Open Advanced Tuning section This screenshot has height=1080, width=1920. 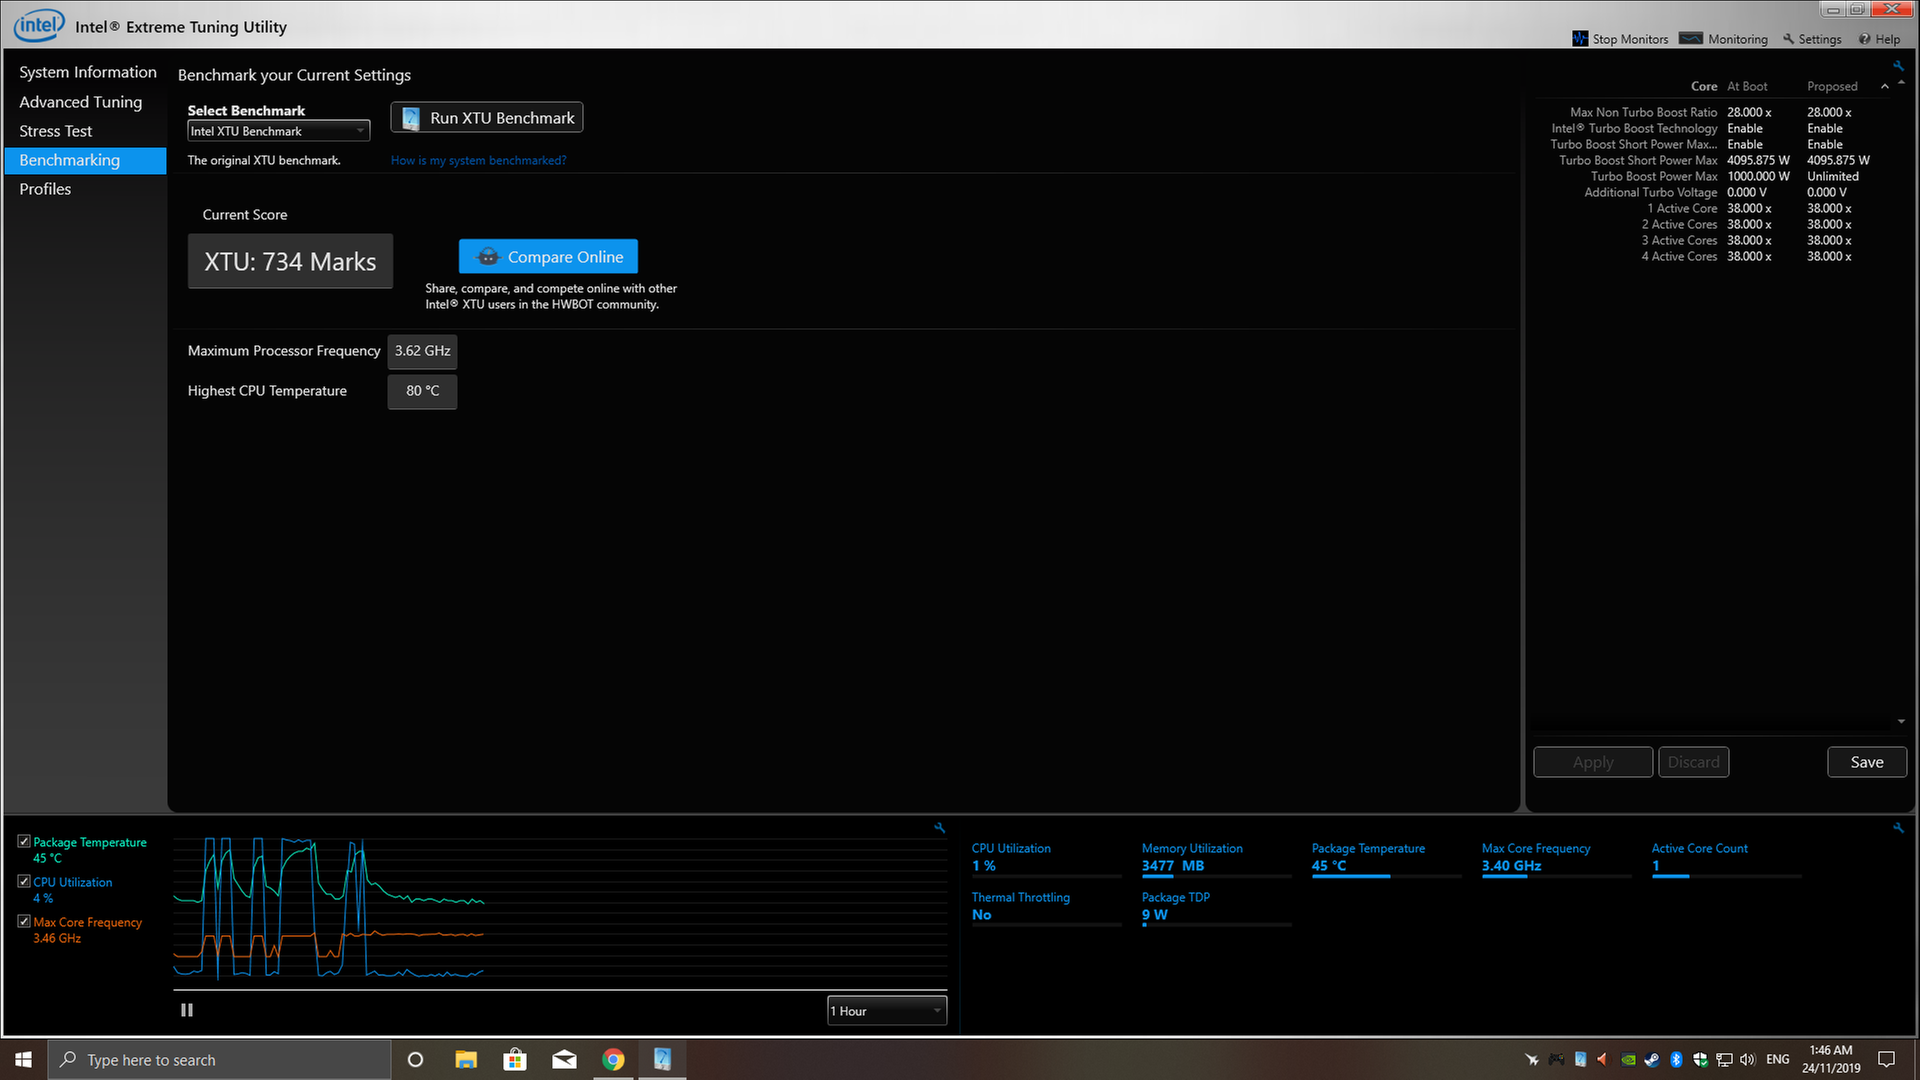tap(80, 102)
